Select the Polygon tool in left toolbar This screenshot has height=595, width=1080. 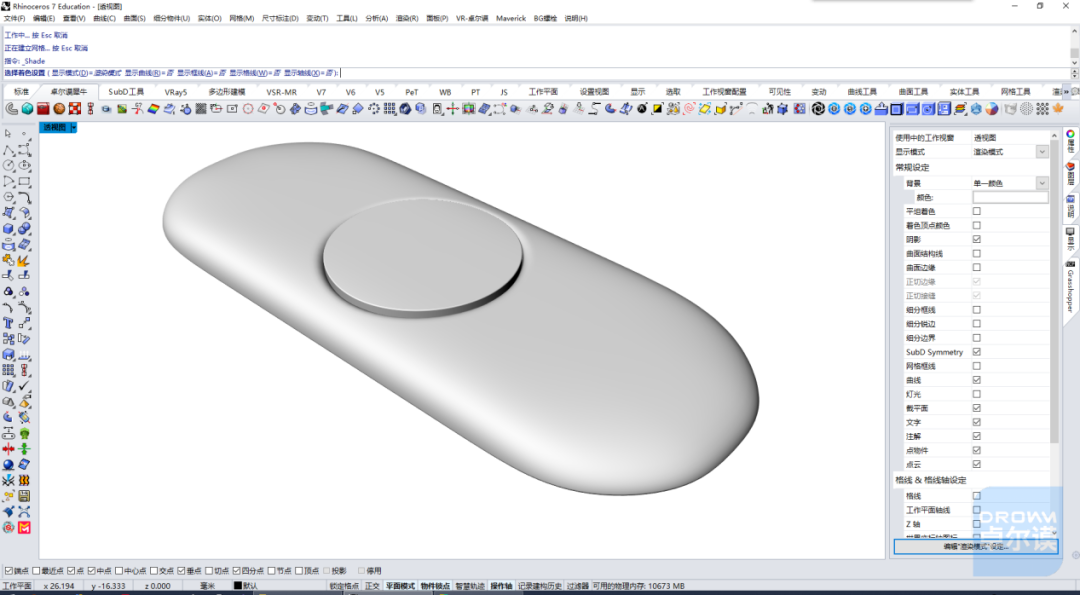[x=8, y=197]
